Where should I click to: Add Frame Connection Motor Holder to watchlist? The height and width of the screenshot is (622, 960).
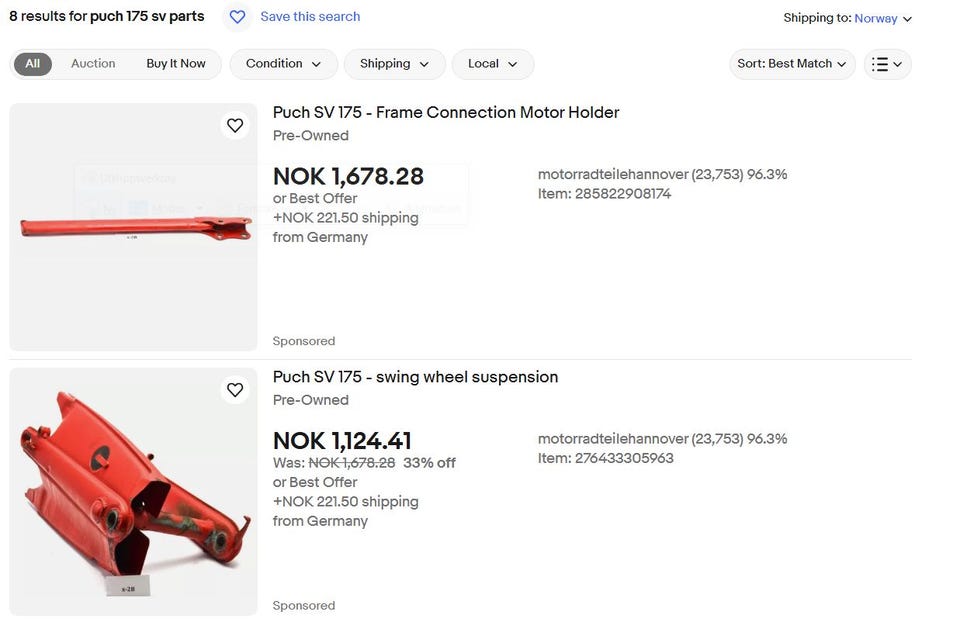(235, 125)
